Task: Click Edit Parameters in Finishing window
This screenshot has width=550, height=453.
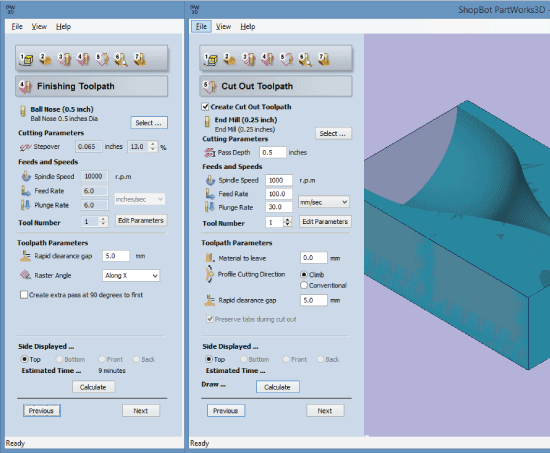Action: point(141,220)
